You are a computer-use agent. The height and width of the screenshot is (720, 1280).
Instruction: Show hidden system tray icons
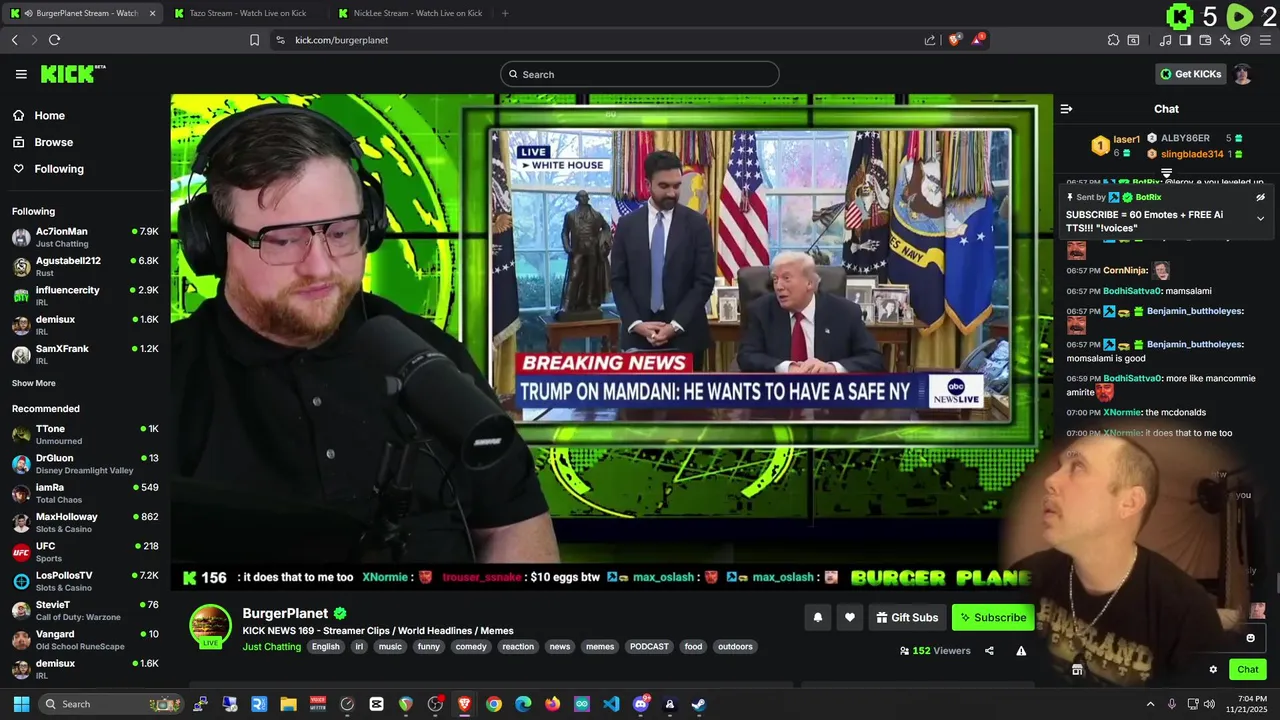point(1150,704)
